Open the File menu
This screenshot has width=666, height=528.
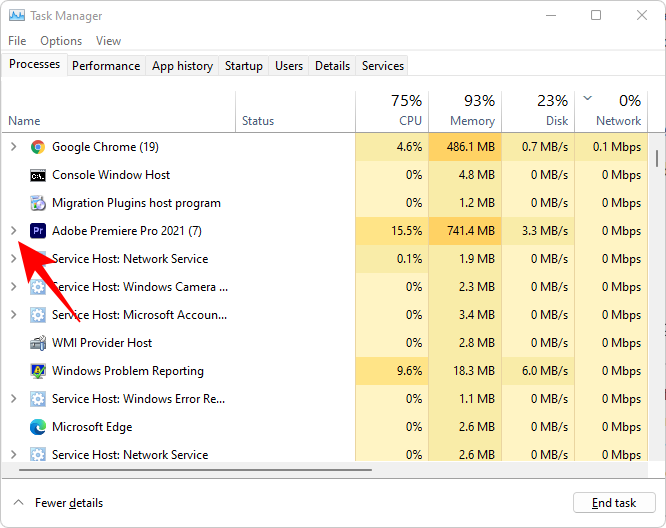click(17, 41)
